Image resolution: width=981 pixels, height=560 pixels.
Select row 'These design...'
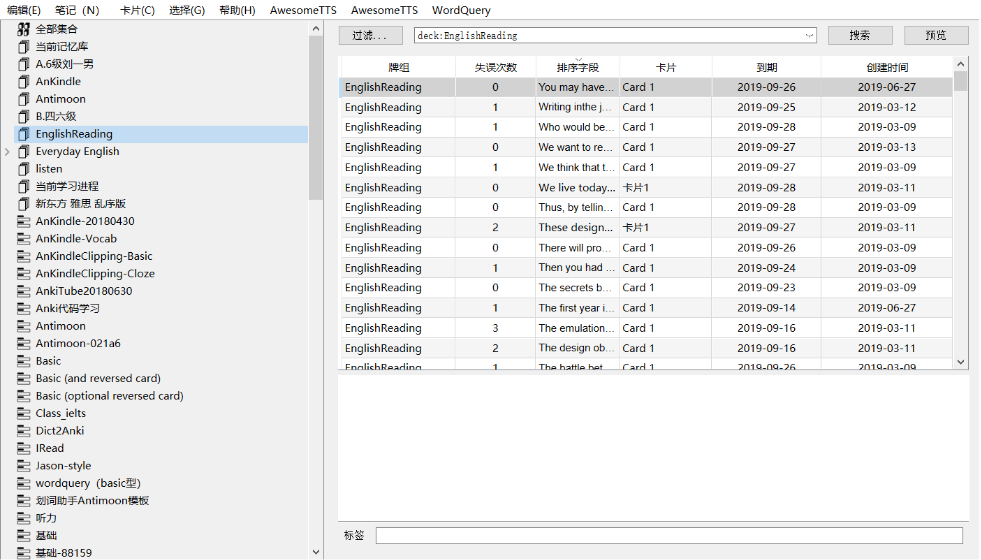click(647, 227)
